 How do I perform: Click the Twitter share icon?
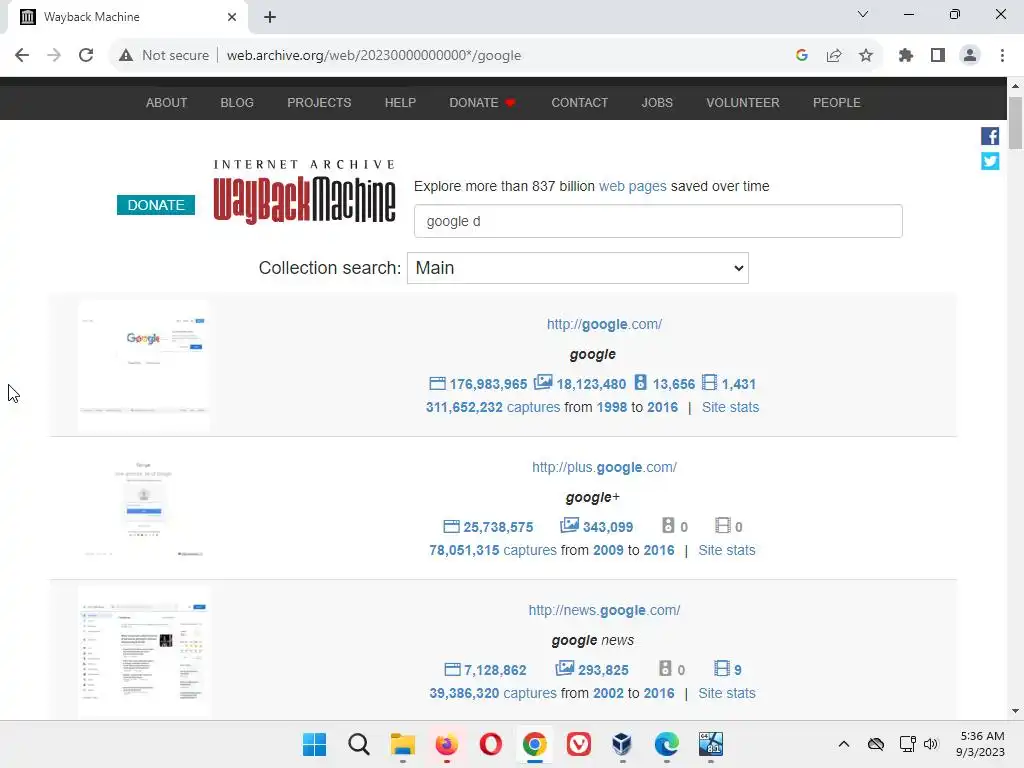point(989,161)
